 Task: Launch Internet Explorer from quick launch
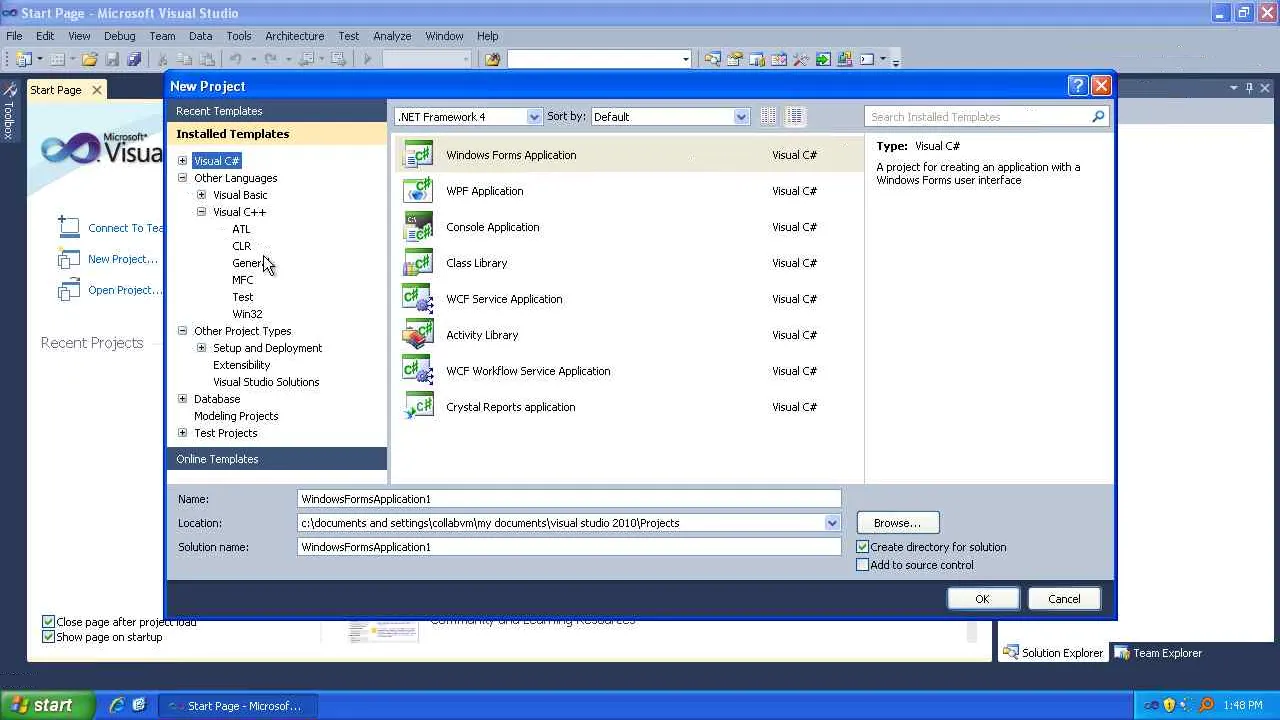point(117,705)
